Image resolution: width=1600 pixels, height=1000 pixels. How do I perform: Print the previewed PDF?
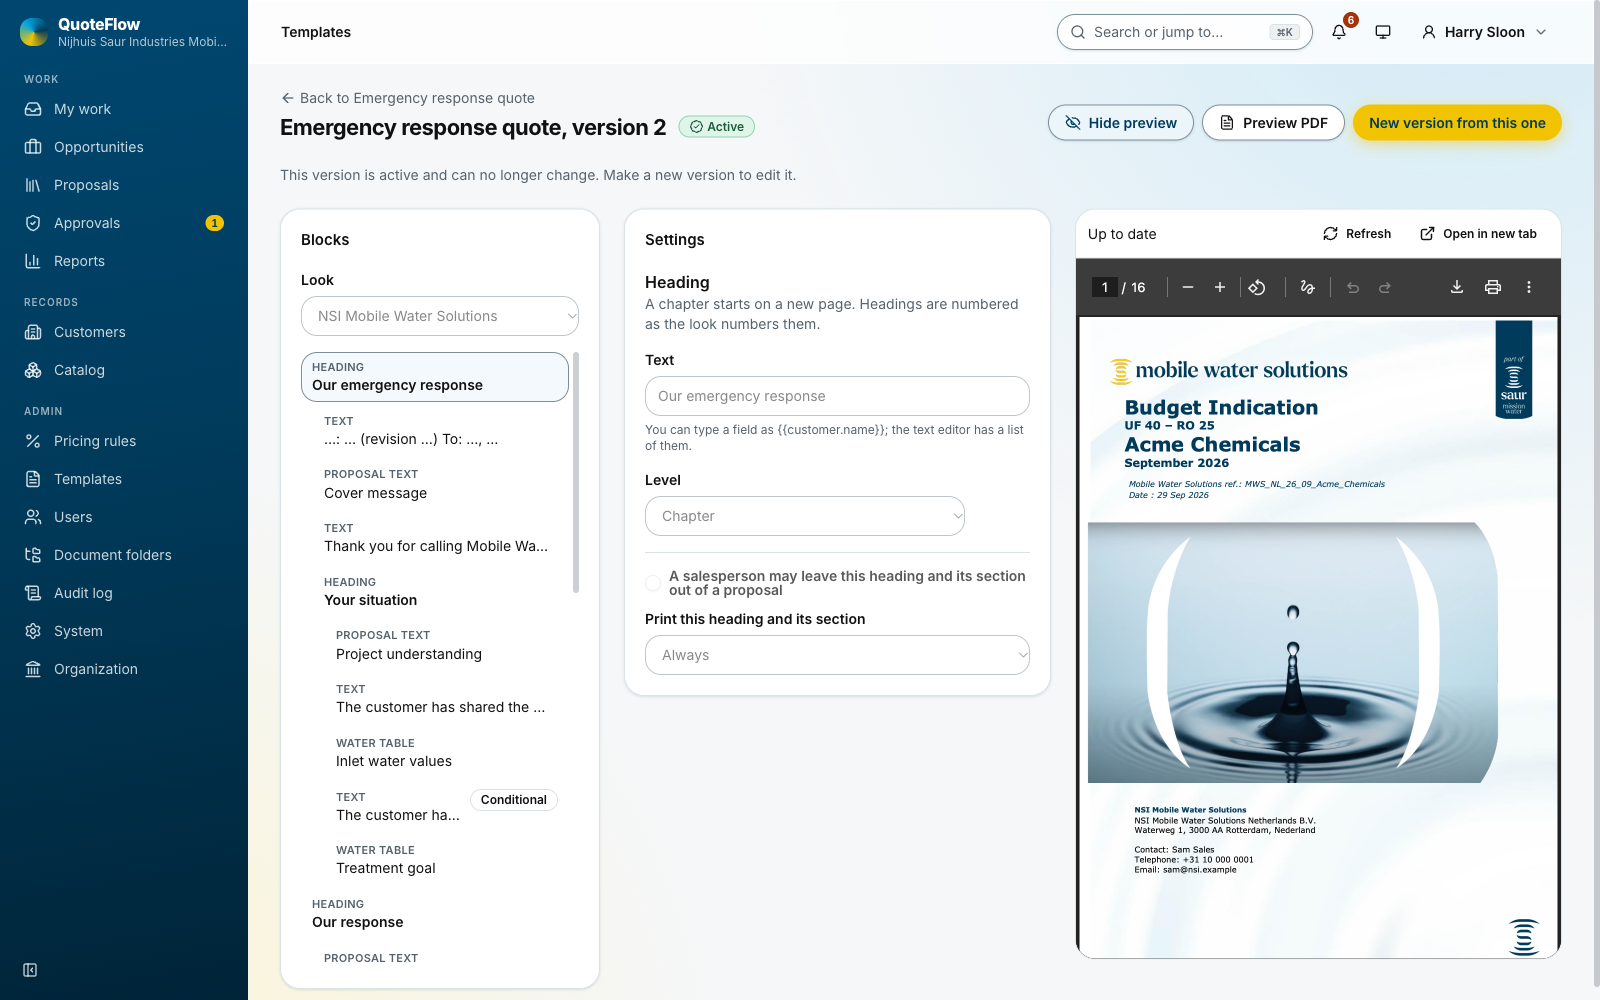click(1493, 287)
